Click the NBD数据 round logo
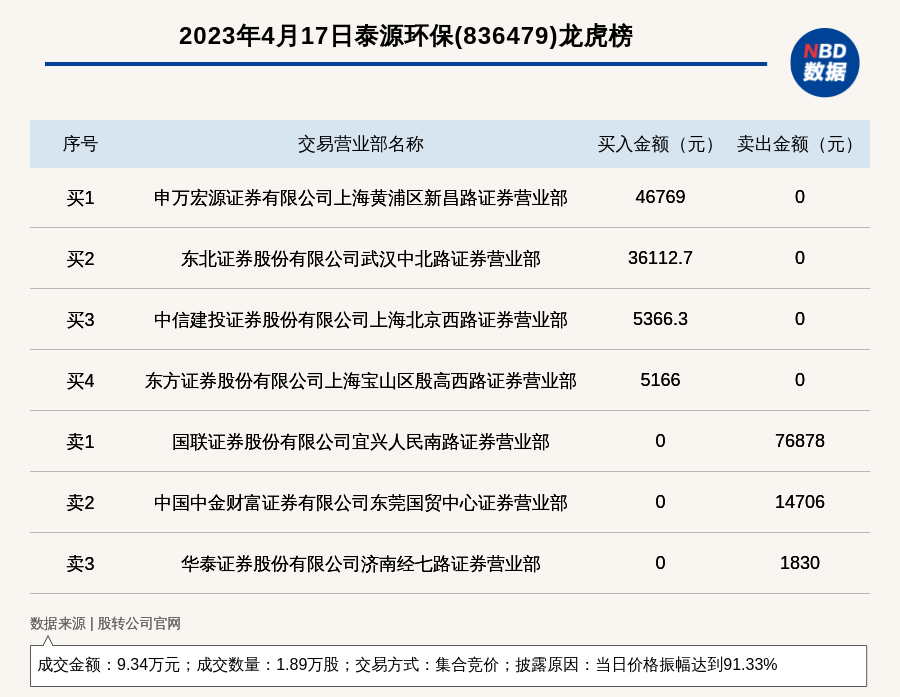Viewport: 900px width, 697px height. click(825, 63)
